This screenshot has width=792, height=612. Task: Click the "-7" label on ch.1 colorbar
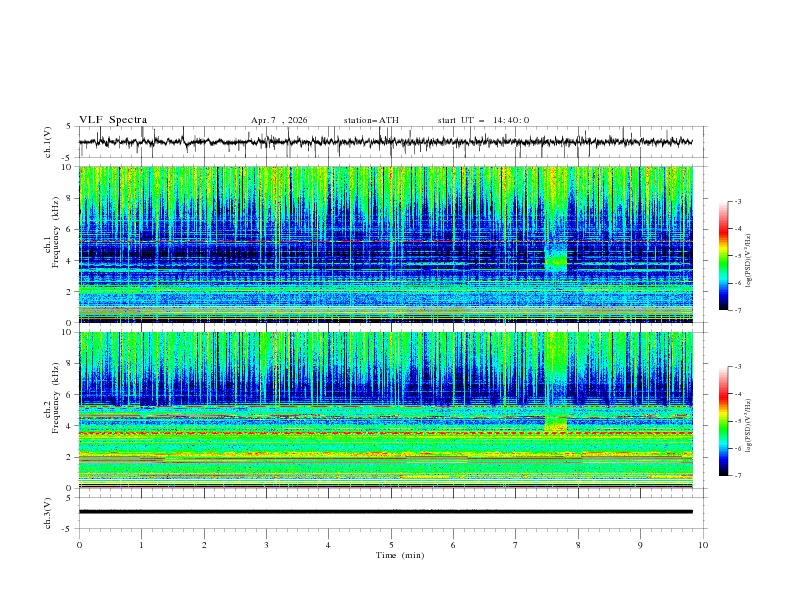tap(737, 311)
